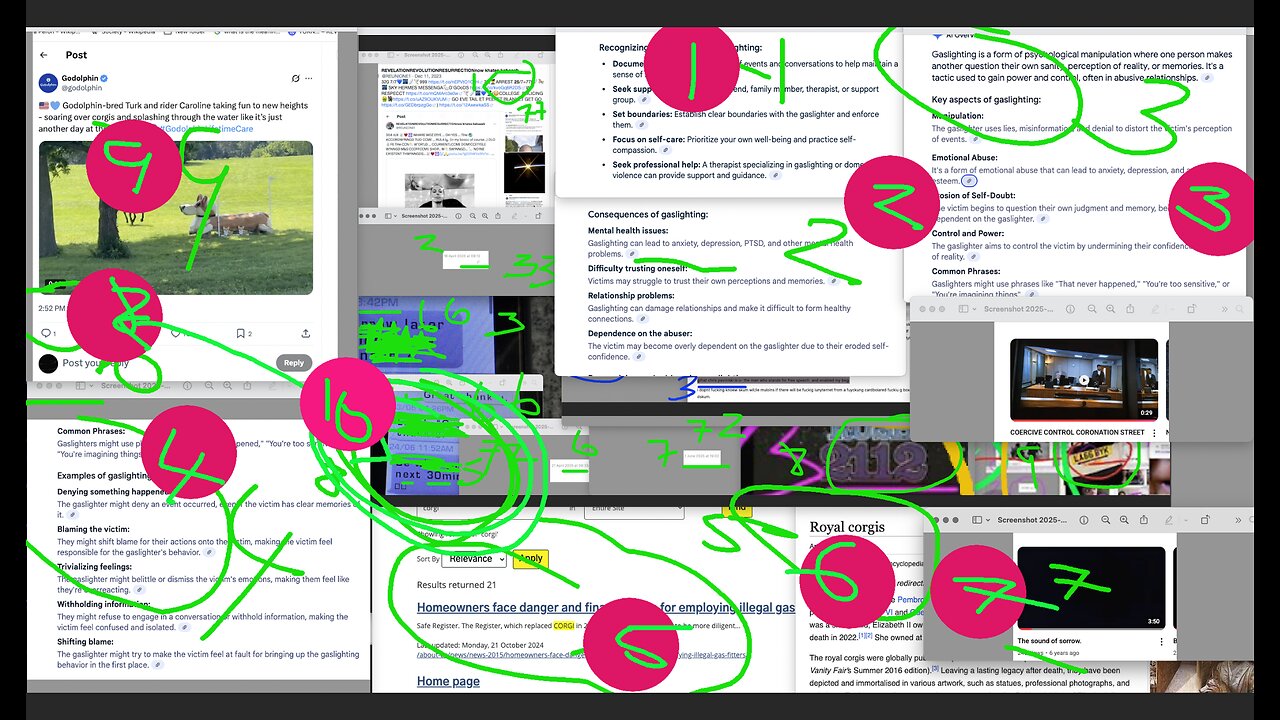Open the Home page search result
Image resolution: width=1280 pixels, height=720 pixels.
(448, 681)
